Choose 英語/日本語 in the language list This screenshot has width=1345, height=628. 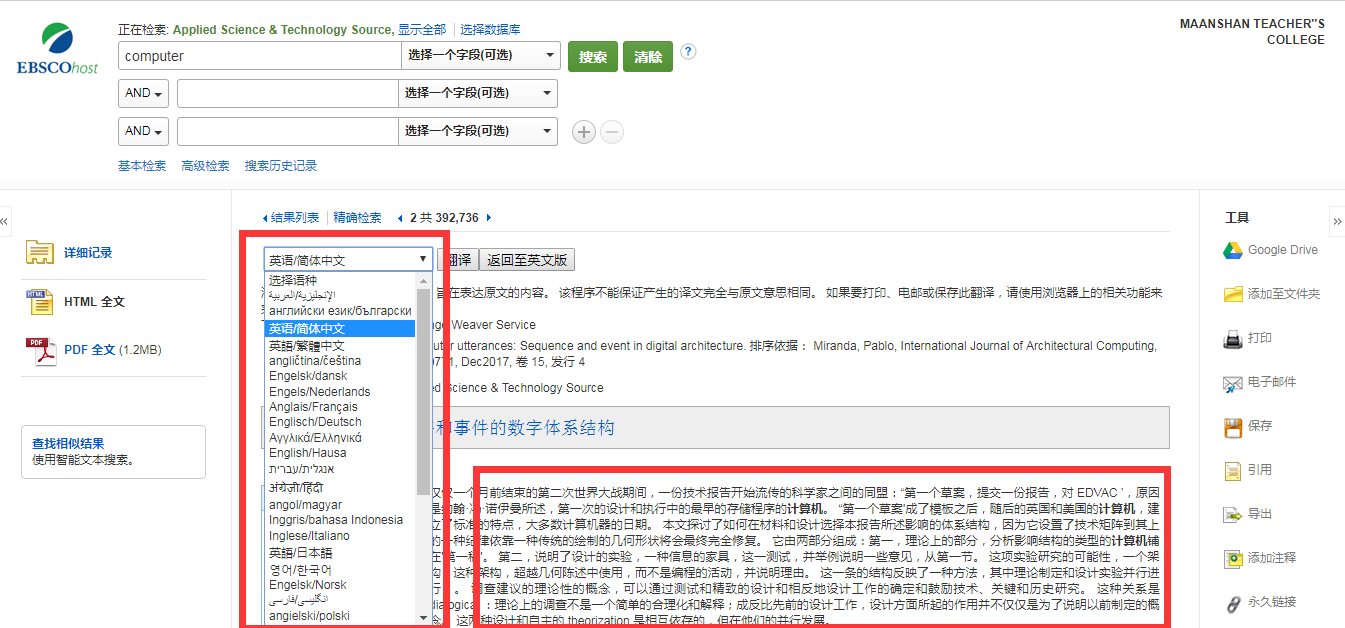[x=300, y=553]
